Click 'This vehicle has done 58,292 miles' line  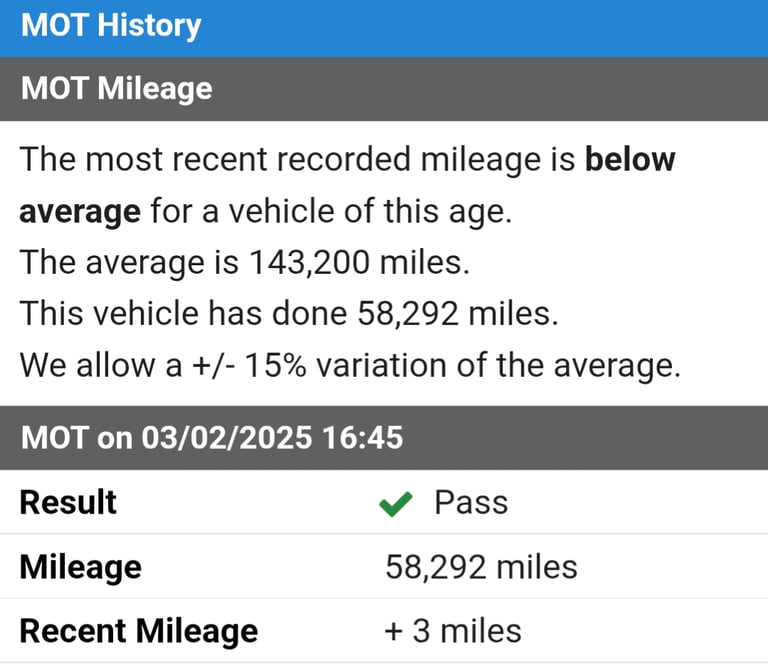pos(288,314)
